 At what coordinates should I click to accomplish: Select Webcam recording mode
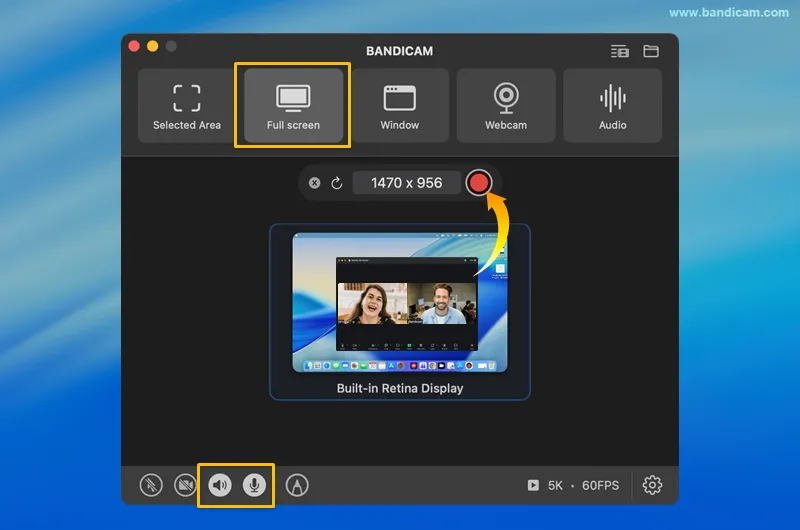tap(506, 106)
